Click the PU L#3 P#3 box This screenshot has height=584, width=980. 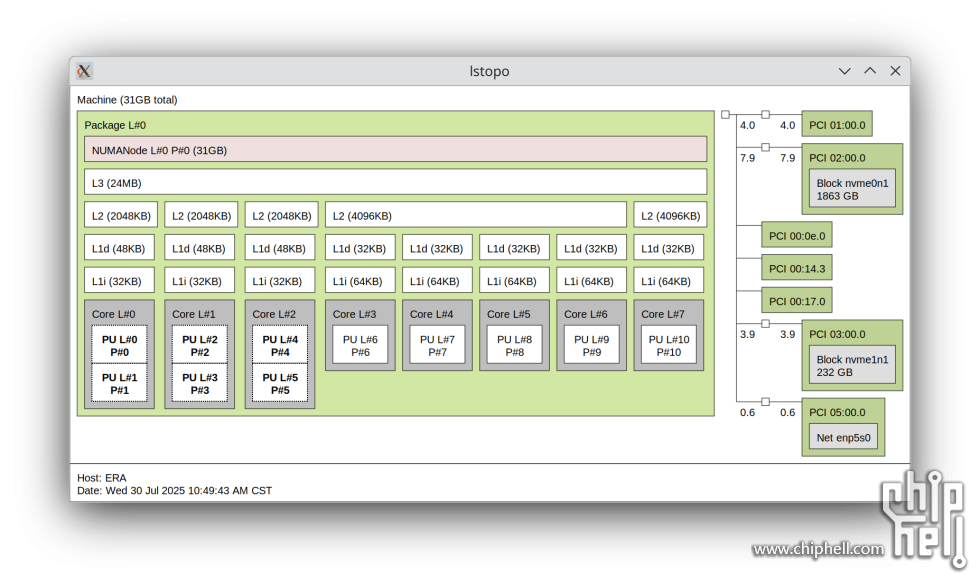199,383
